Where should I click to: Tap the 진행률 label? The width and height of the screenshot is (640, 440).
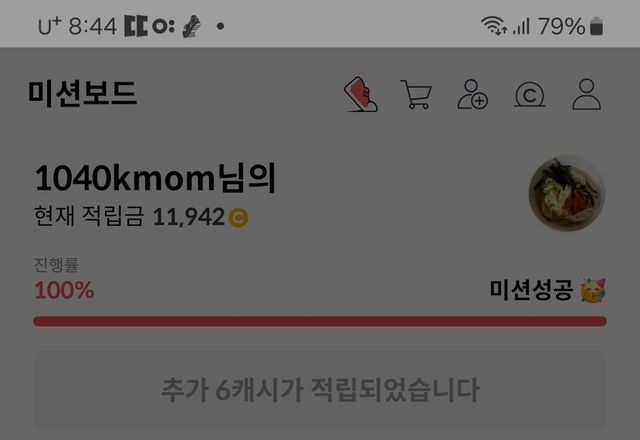point(56,265)
